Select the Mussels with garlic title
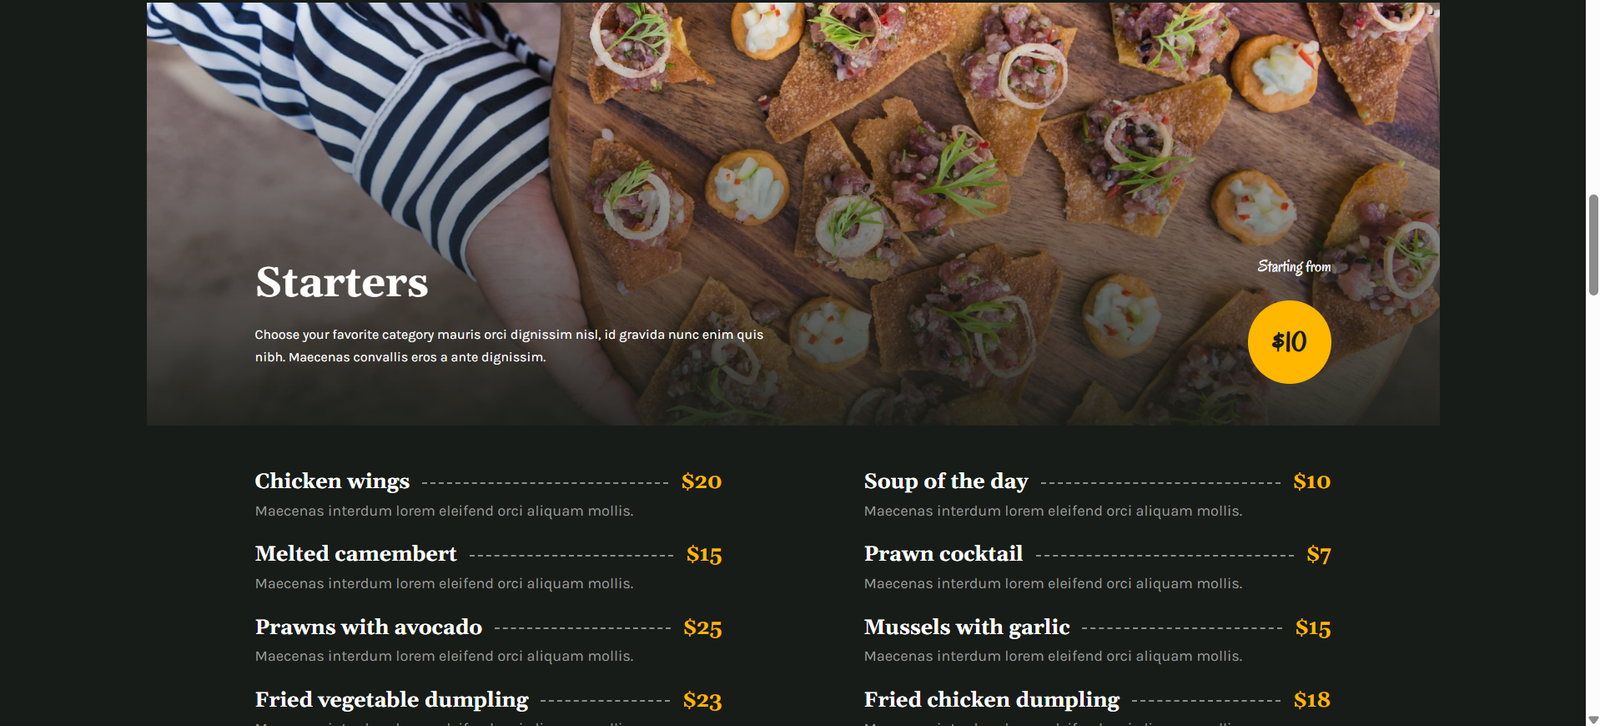The image size is (1600, 726). (x=967, y=627)
